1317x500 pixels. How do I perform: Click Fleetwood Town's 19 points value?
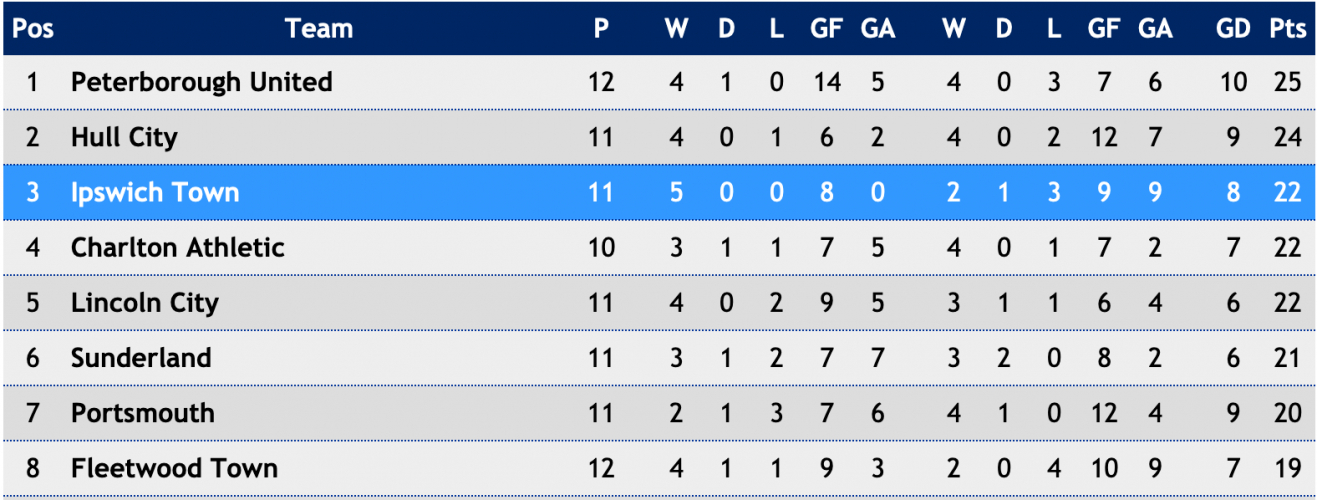coord(1287,467)
